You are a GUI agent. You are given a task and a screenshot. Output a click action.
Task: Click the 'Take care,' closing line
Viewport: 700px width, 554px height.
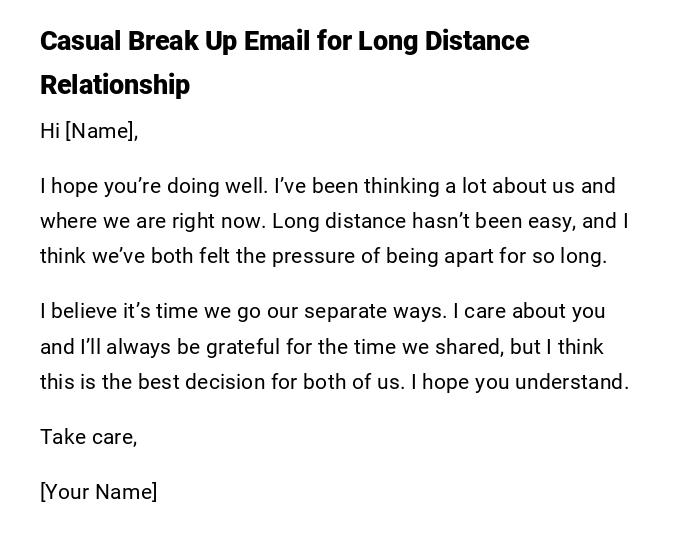tap(88, 437)
